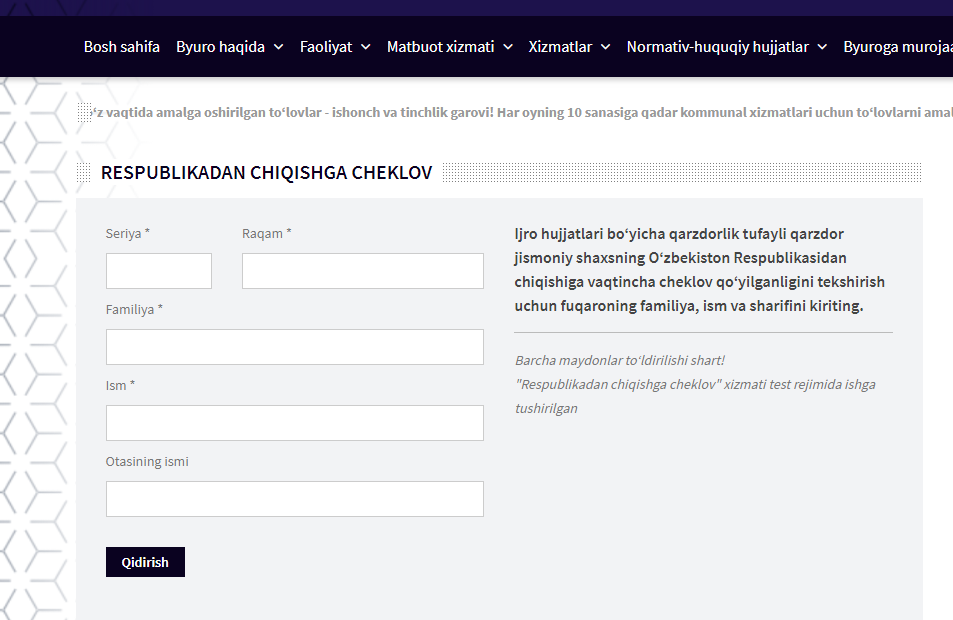The height and width of the screenshot is (620, 953).
Task: Click chevron beside Normativ-huquqiy hujjatlar
Action: (x=822, y=47)
